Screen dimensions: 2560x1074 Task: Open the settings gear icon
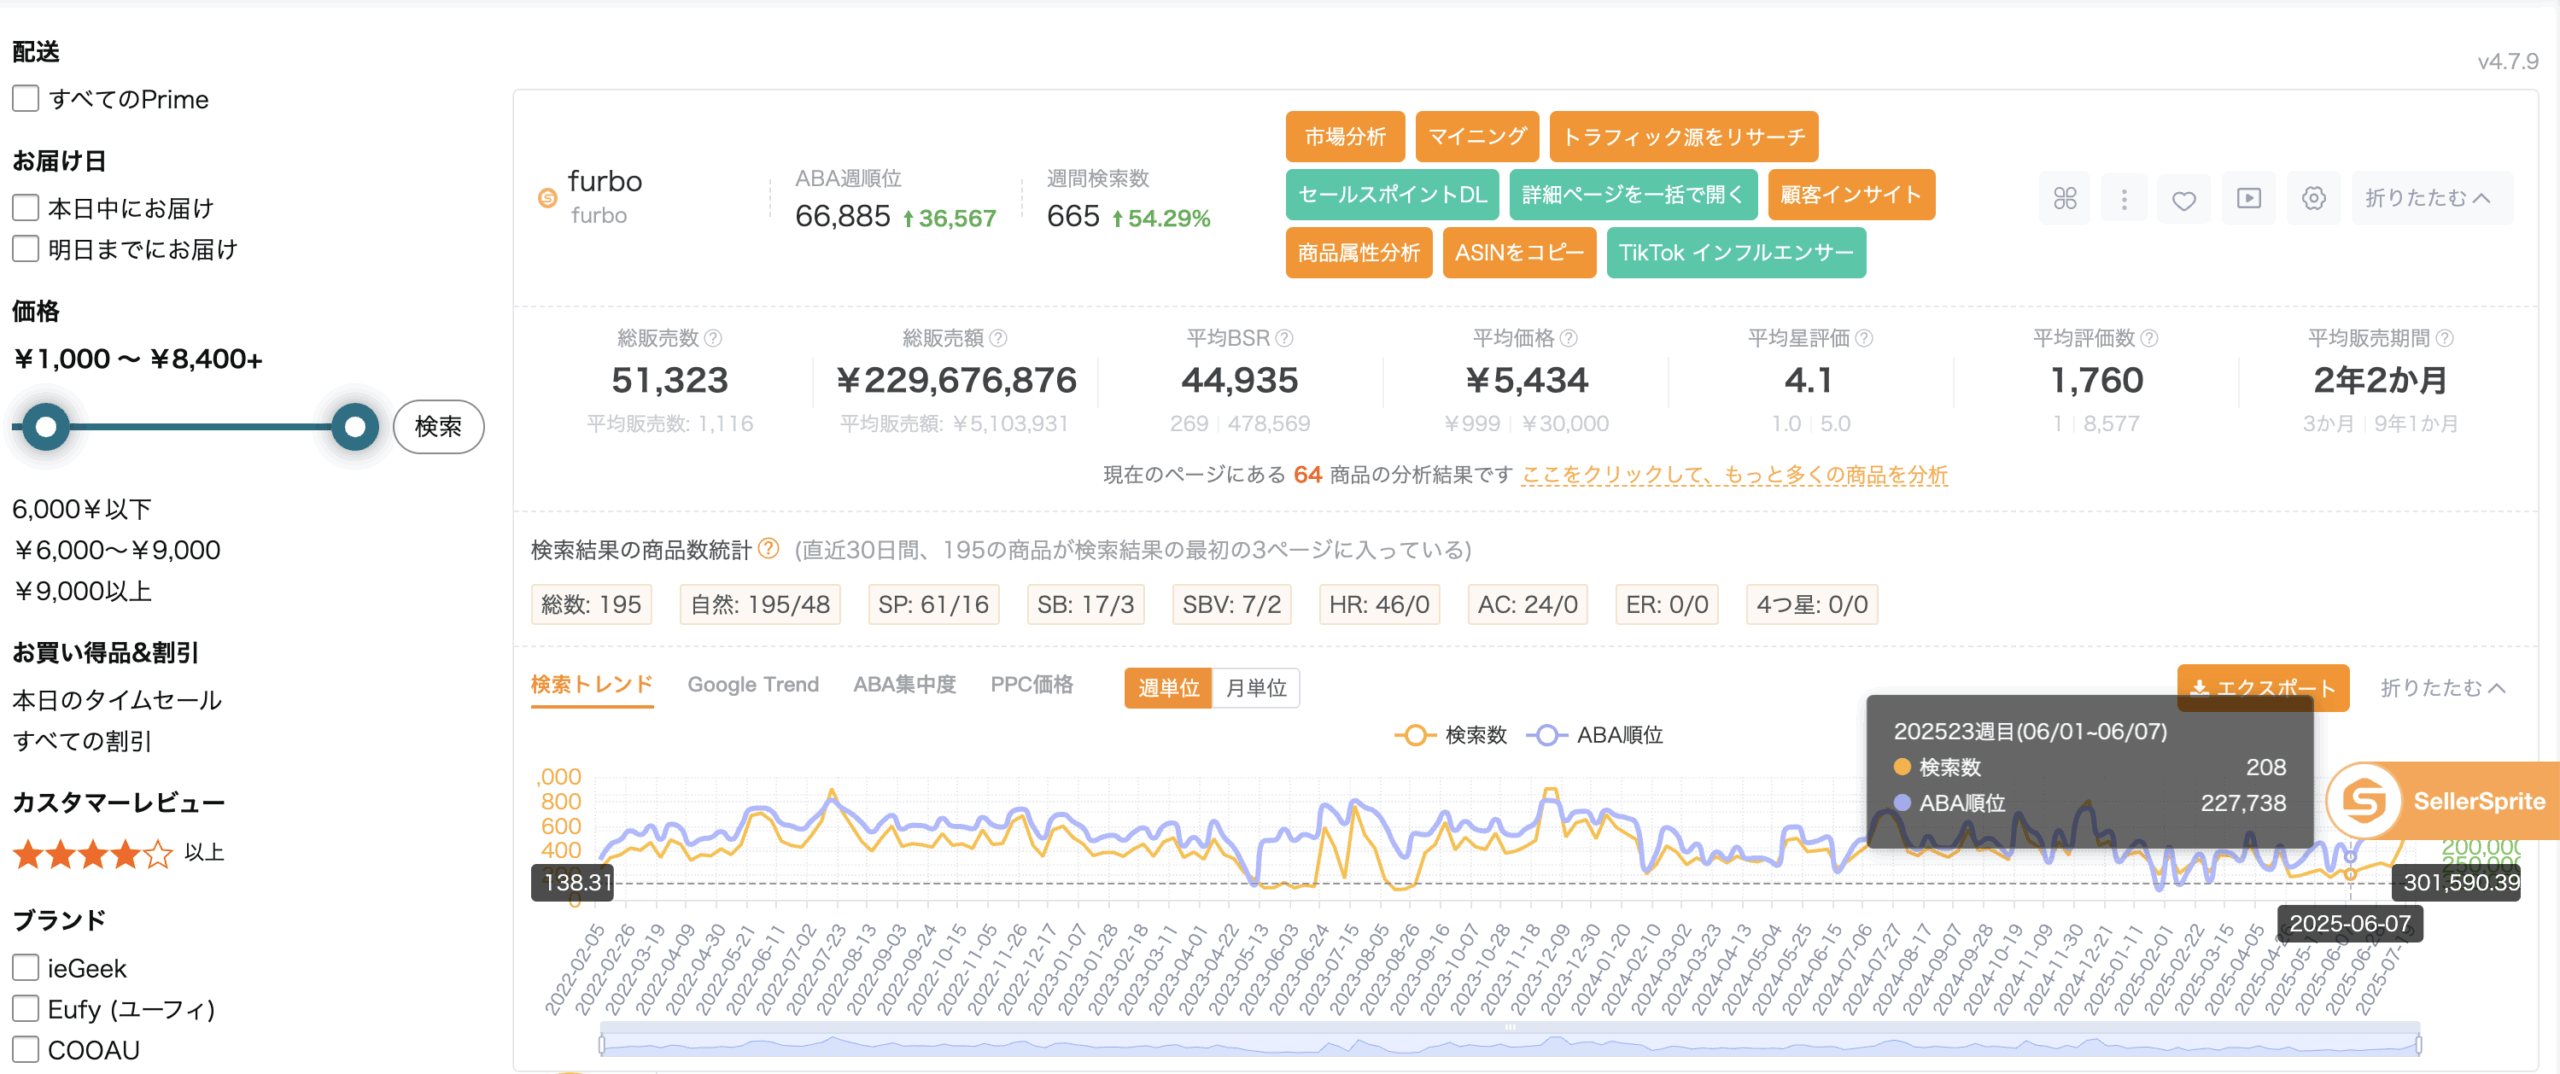pyautogui.click(x=2314, y=198)
